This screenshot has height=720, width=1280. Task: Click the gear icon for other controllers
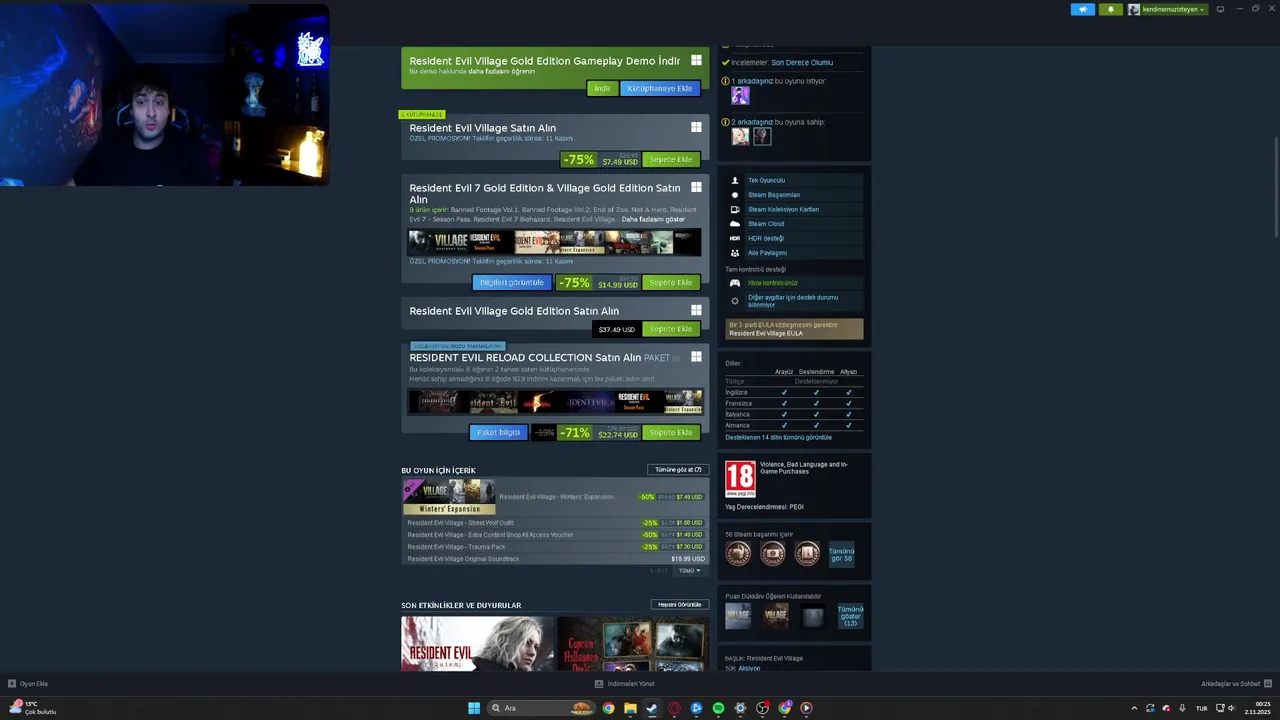735,300
